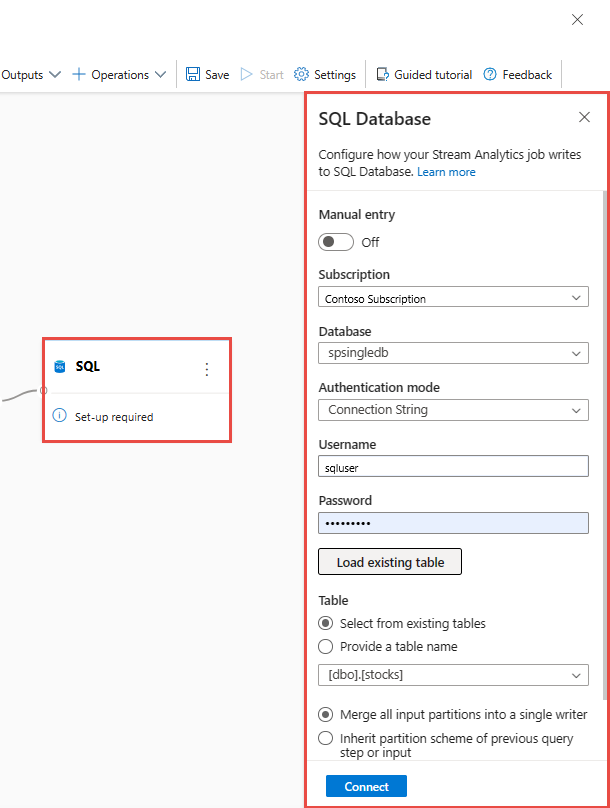Open the Subscription dropdown
This screenshot has width=610, height=808.
[x=453, y=297]
